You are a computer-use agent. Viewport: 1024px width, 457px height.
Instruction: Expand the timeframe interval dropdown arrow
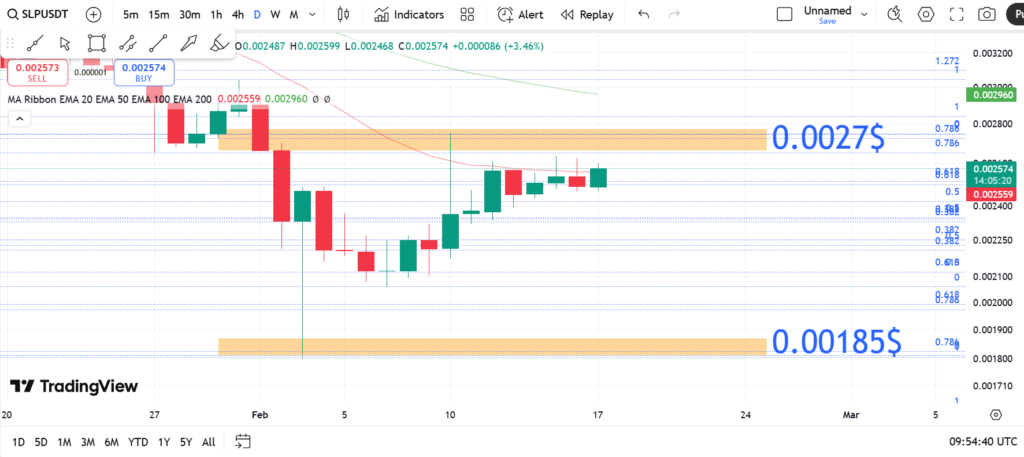314,15
